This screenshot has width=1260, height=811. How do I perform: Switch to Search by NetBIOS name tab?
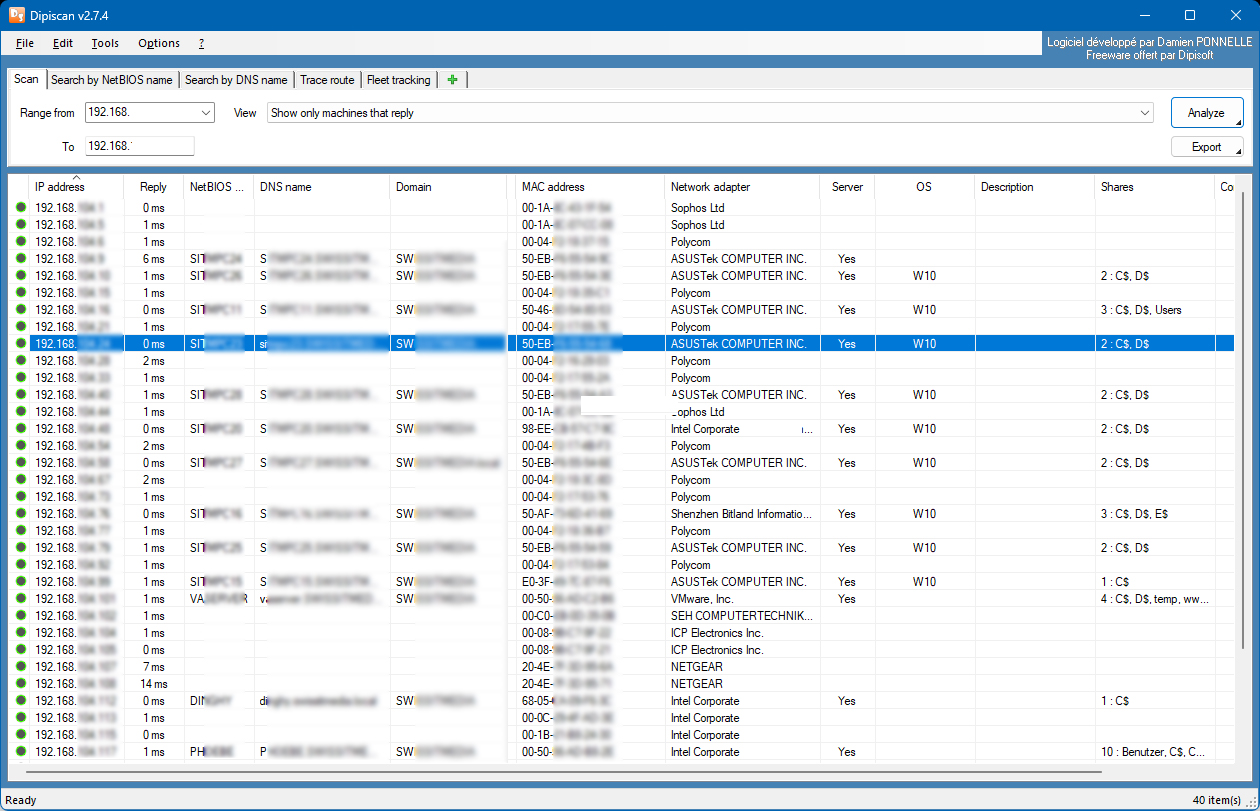(x=112, y=80)
